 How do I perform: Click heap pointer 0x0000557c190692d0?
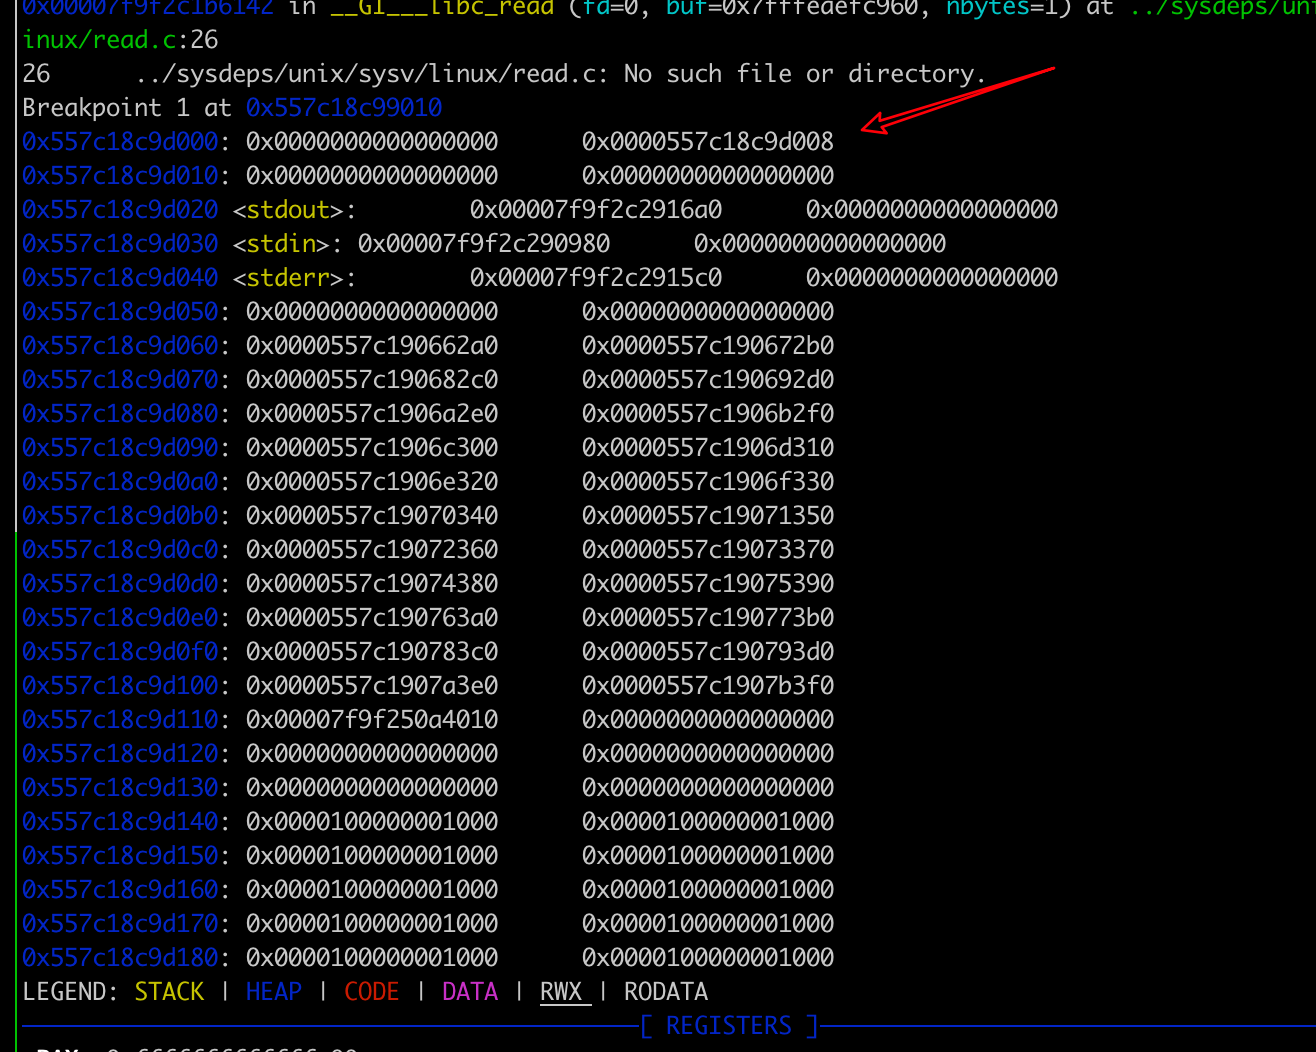click(x=708, y=380)
